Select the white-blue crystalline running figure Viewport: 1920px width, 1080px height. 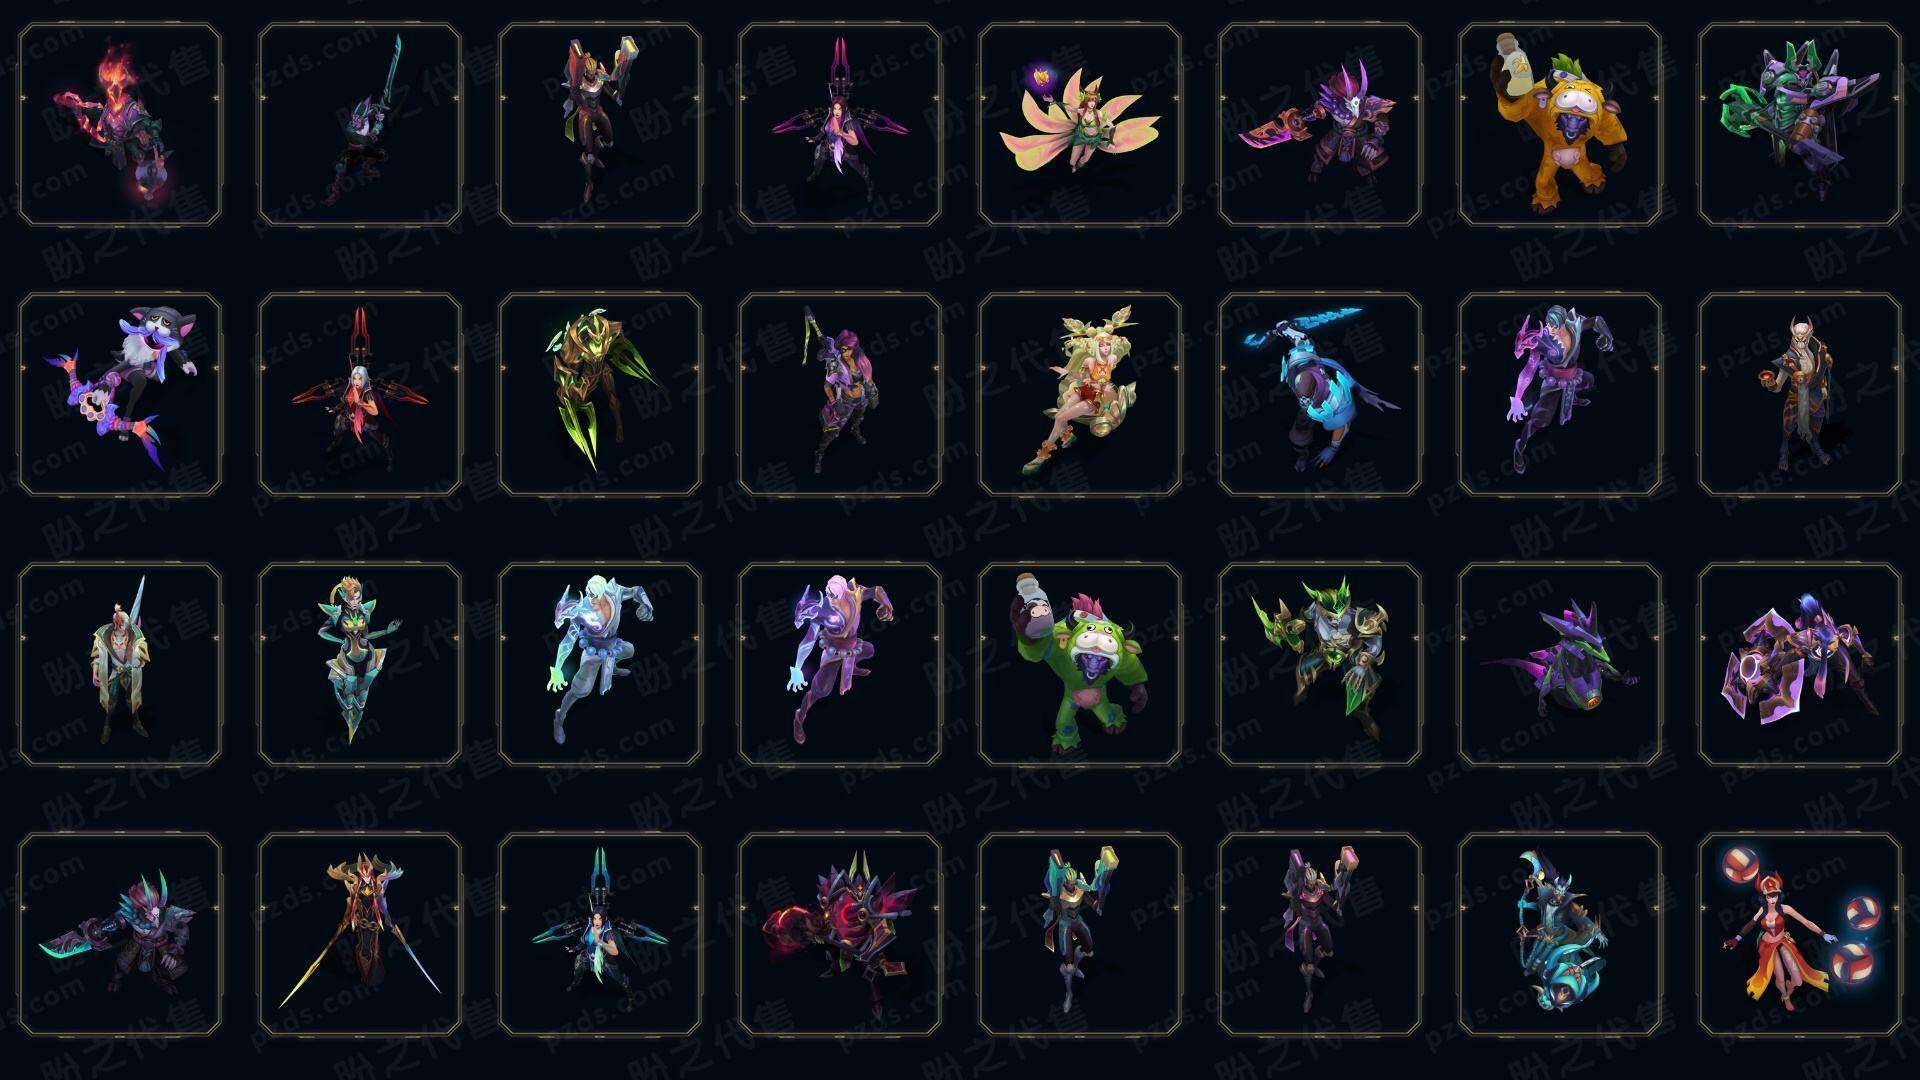point(600,664)
